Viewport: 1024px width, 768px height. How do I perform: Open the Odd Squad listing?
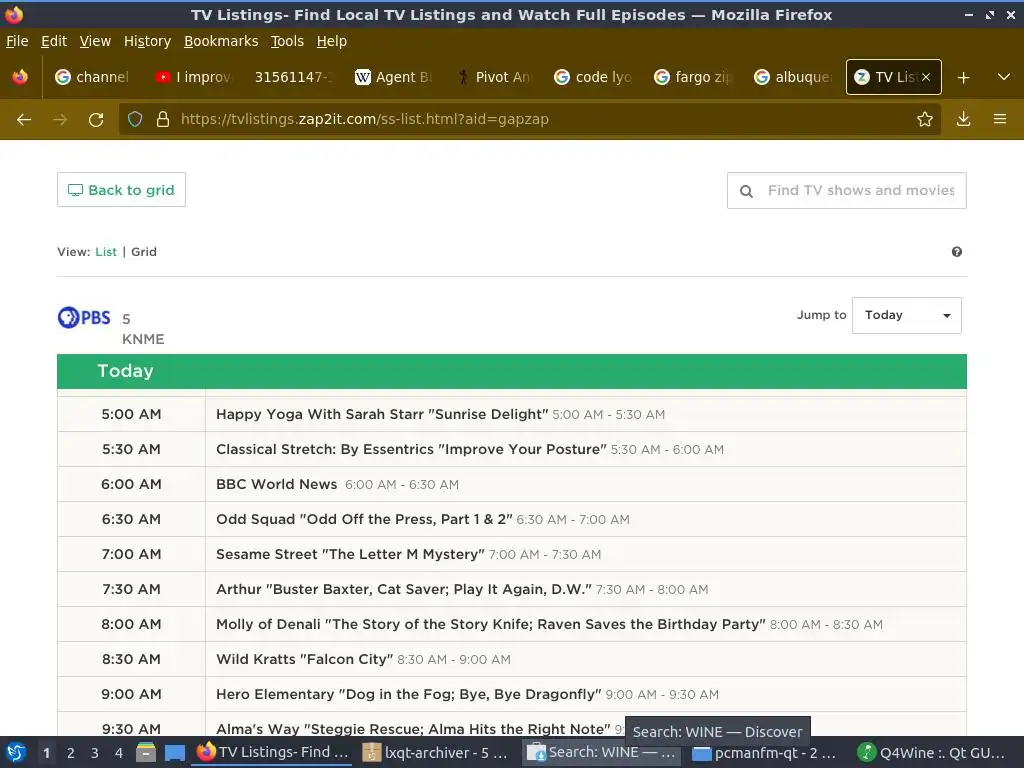(364, 519)
